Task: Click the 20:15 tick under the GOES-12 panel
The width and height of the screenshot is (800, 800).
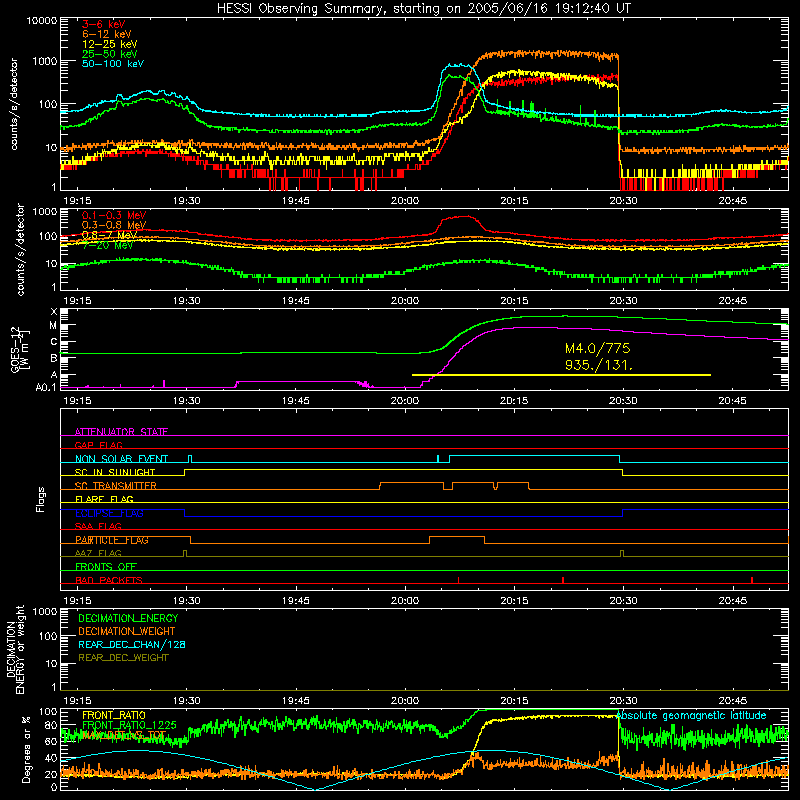Action: 514,401
